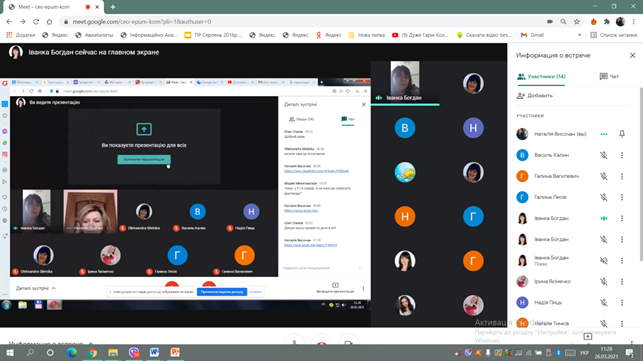Select the Meet – ceo-epum-kom browser tab
Screen dimensions: 643x361
tap(53, 7)
